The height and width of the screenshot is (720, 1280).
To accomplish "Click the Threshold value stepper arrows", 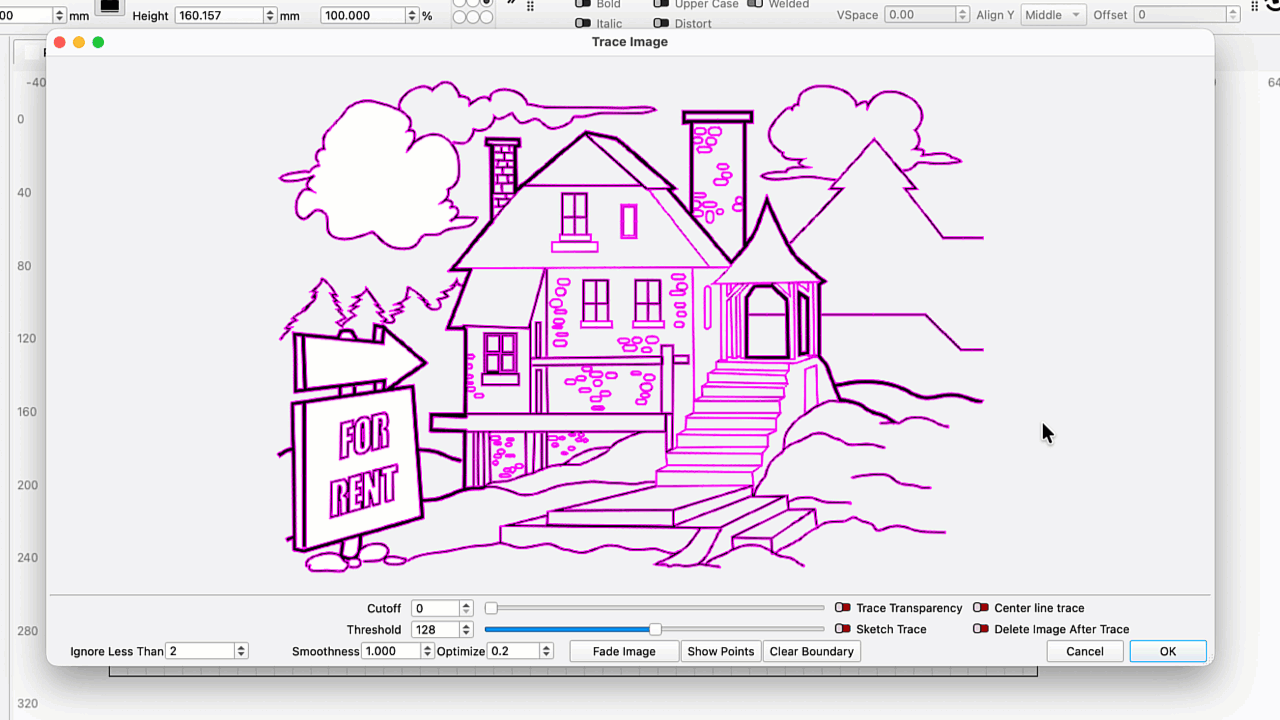I will [x=466, y=629].
